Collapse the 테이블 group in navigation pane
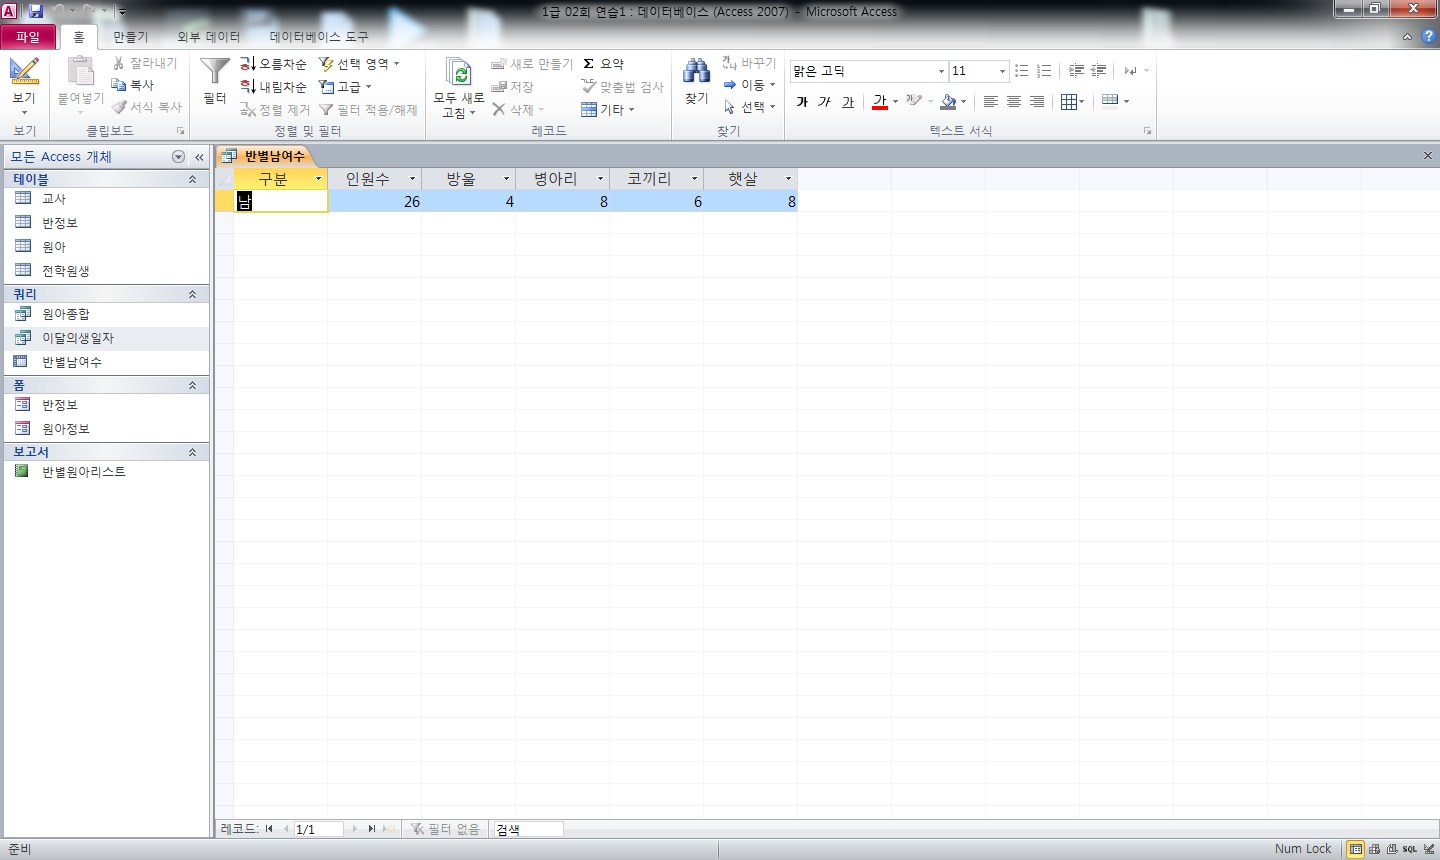The image size is (1440, 860). [192, 179]
